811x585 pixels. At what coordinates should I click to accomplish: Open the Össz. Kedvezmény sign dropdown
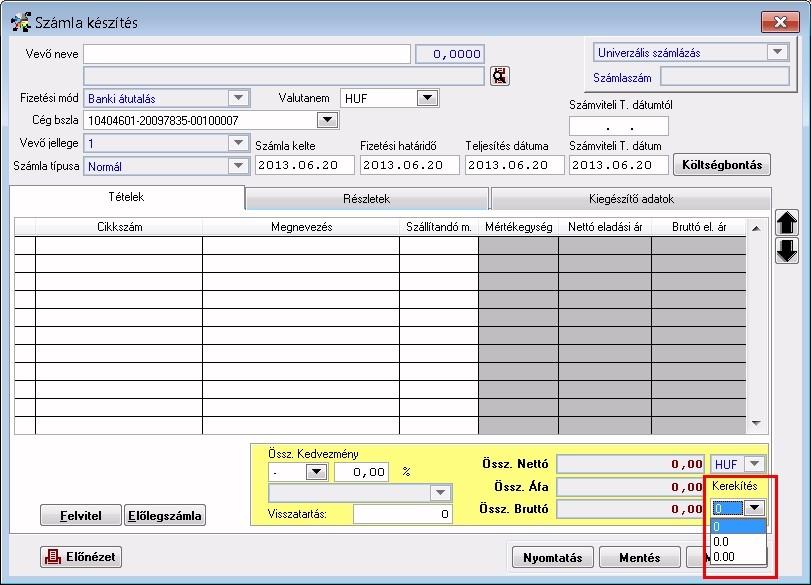[x=316, y=472]
